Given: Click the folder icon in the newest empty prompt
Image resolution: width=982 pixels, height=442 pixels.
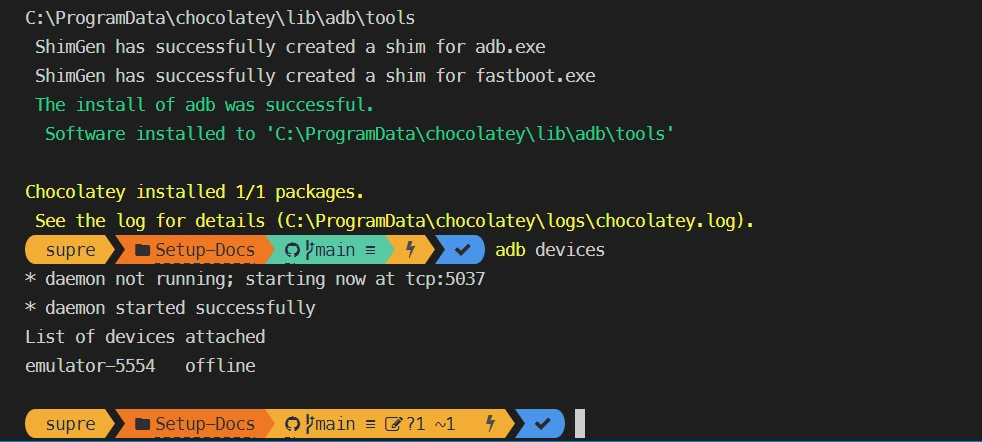Looking at the screenshot, I should pyautogui.click(x=142, y=424).
